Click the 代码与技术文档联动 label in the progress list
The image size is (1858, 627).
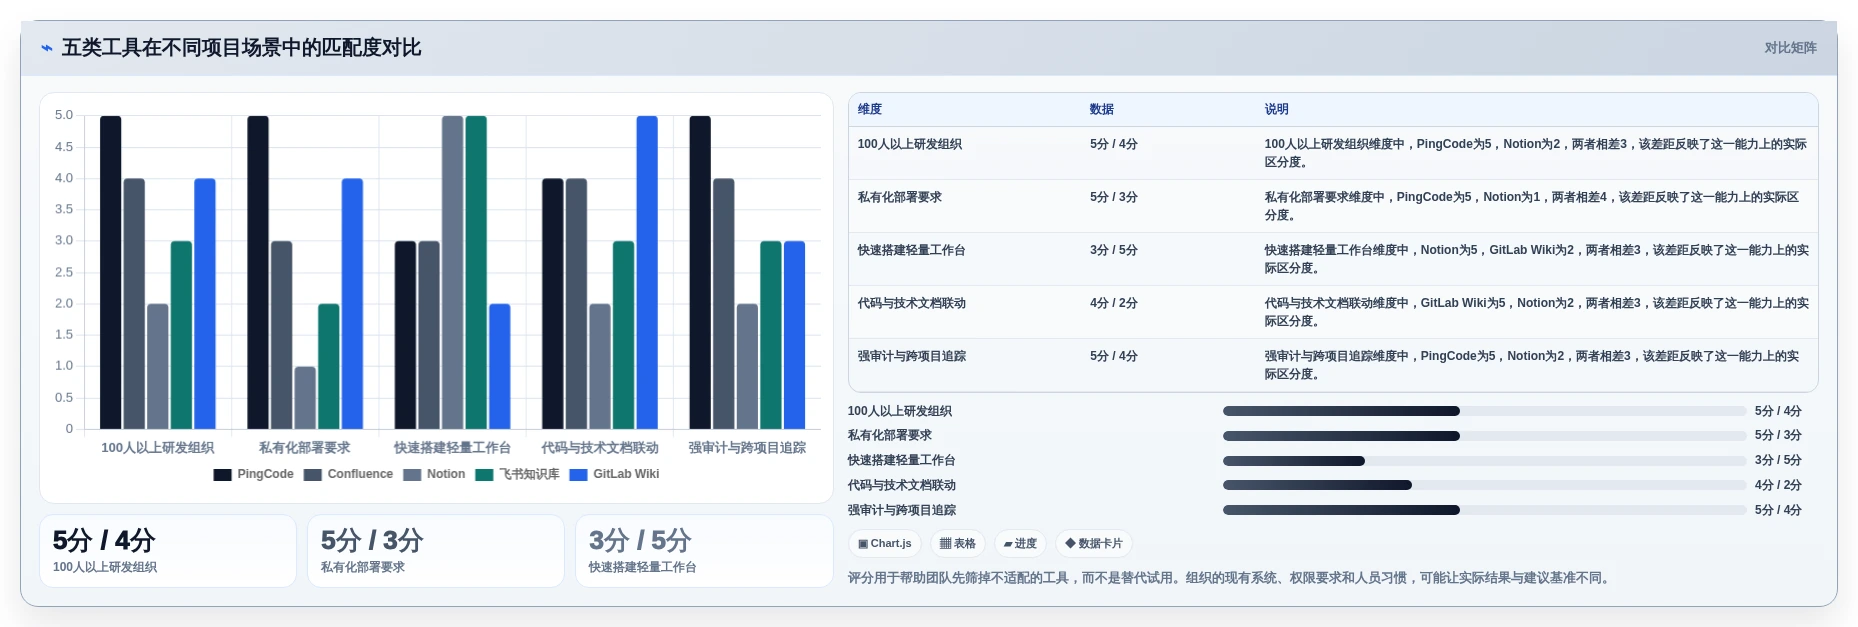pyautogui.click(x=902, y=485)
